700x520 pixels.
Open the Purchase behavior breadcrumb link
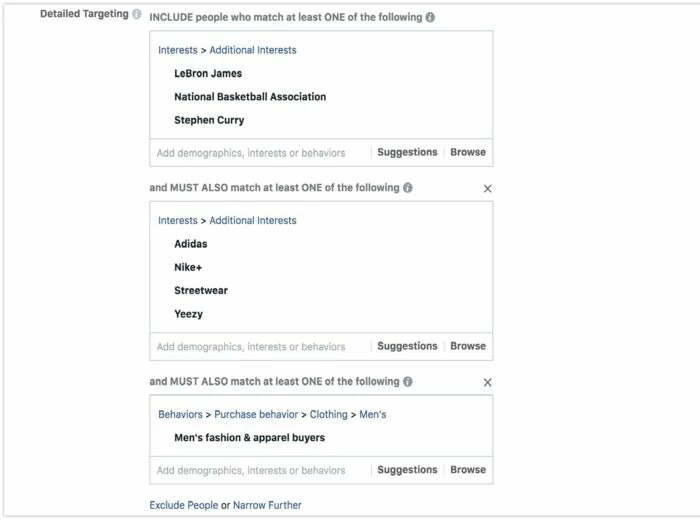pyautogui.click(x=256, y=414)
